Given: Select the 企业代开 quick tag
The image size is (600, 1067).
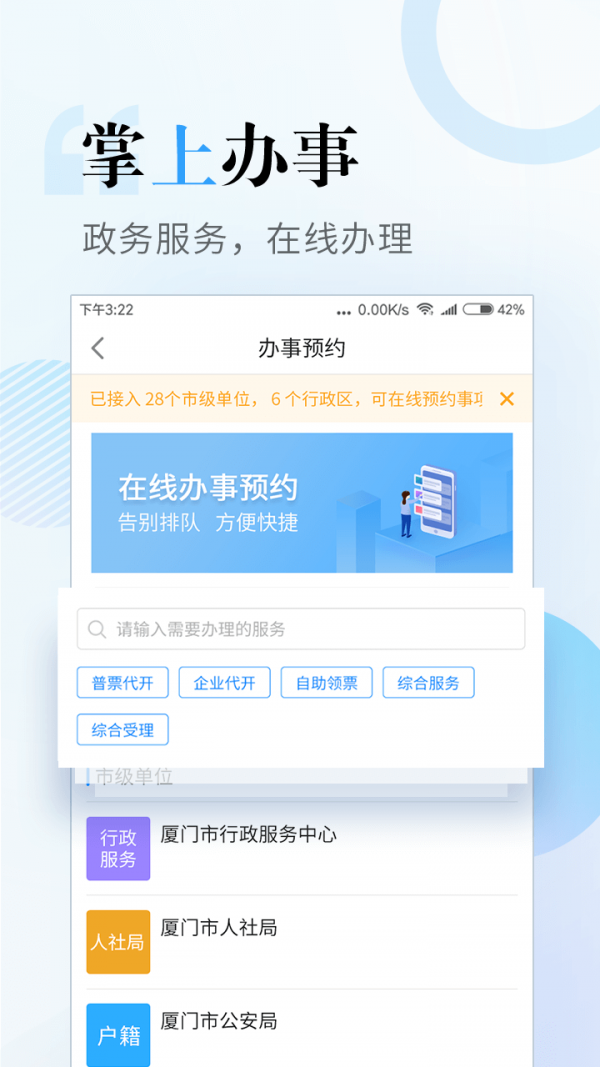Looking at the screenshot, I should pyautogui.click(x=224, y=683).
